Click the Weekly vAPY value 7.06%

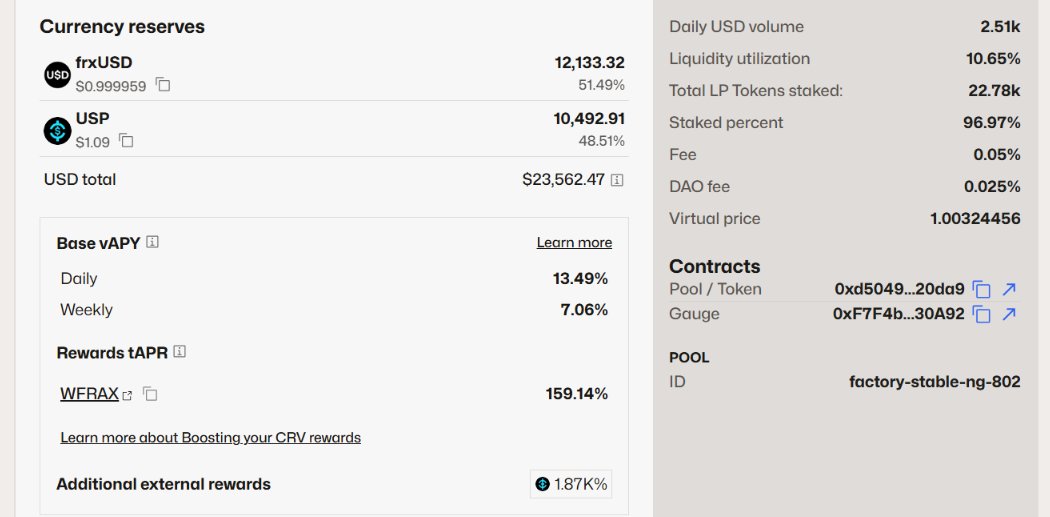[584, 310]
